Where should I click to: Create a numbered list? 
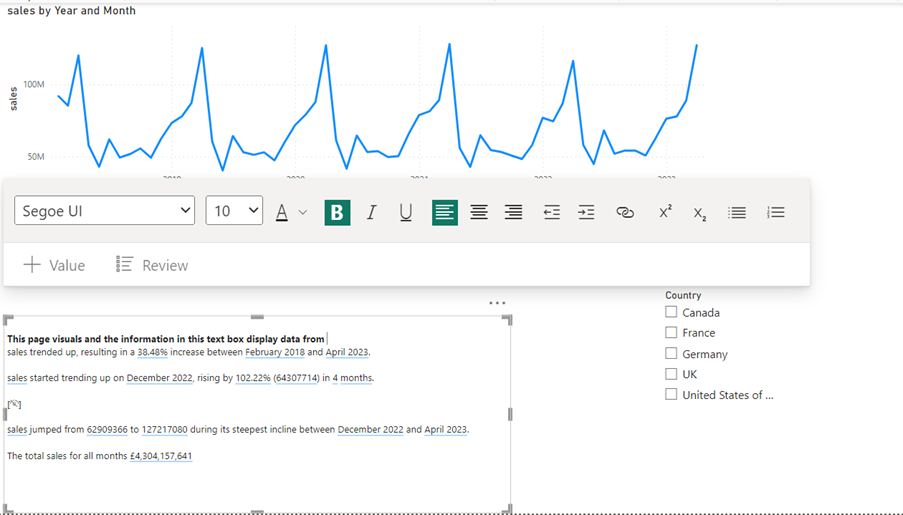pyautogui.click(x=776, y=212)
